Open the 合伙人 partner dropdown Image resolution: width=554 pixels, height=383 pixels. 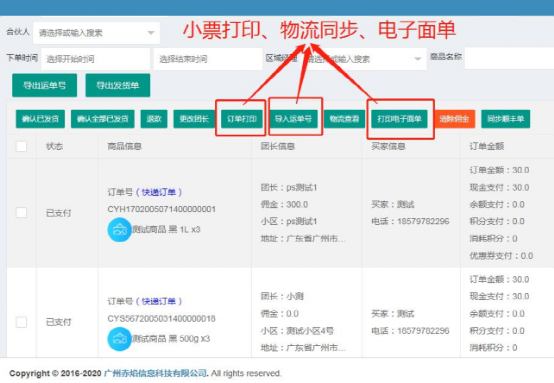[96, 33]
